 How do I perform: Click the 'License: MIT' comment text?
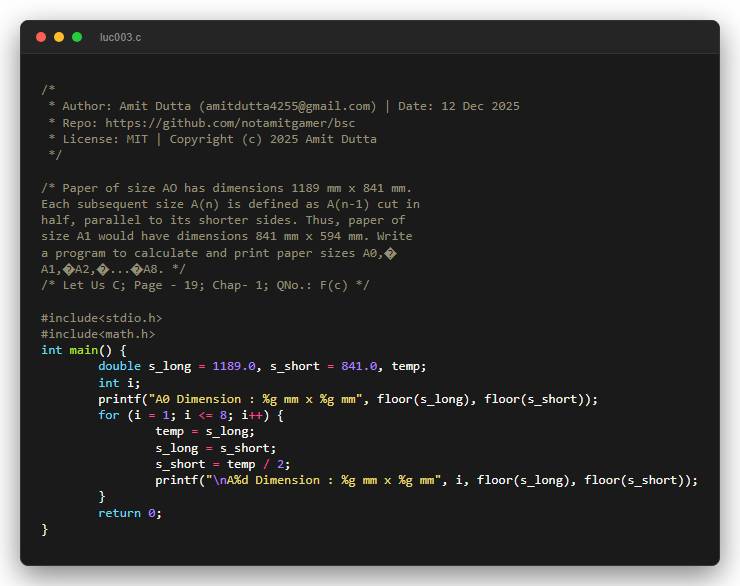[105, 139]
